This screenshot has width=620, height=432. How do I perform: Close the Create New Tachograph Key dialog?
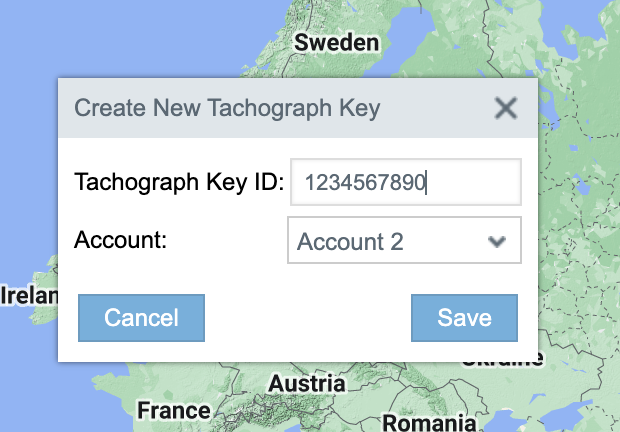(506, 108)
